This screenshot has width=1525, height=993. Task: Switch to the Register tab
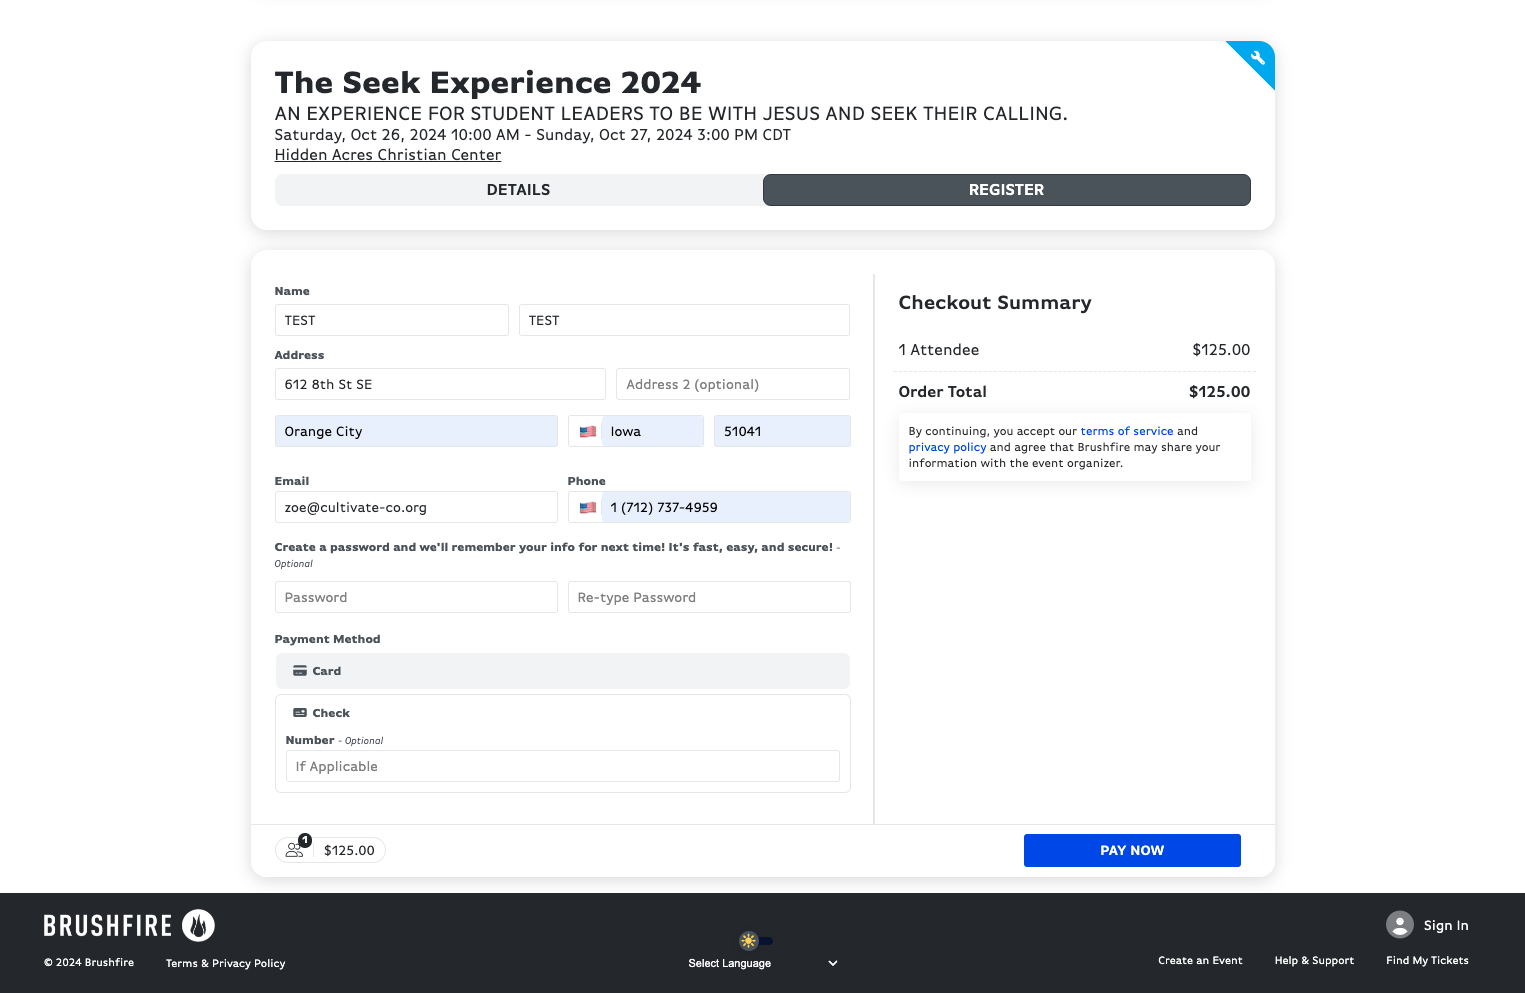click(x=1006, y=190)
